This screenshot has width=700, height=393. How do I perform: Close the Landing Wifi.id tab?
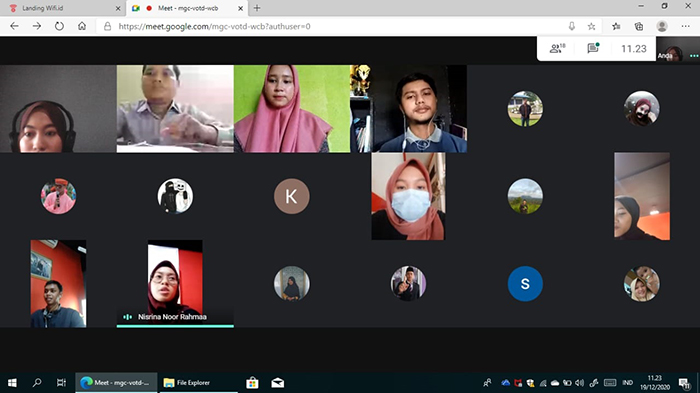(x=118, y=8)
